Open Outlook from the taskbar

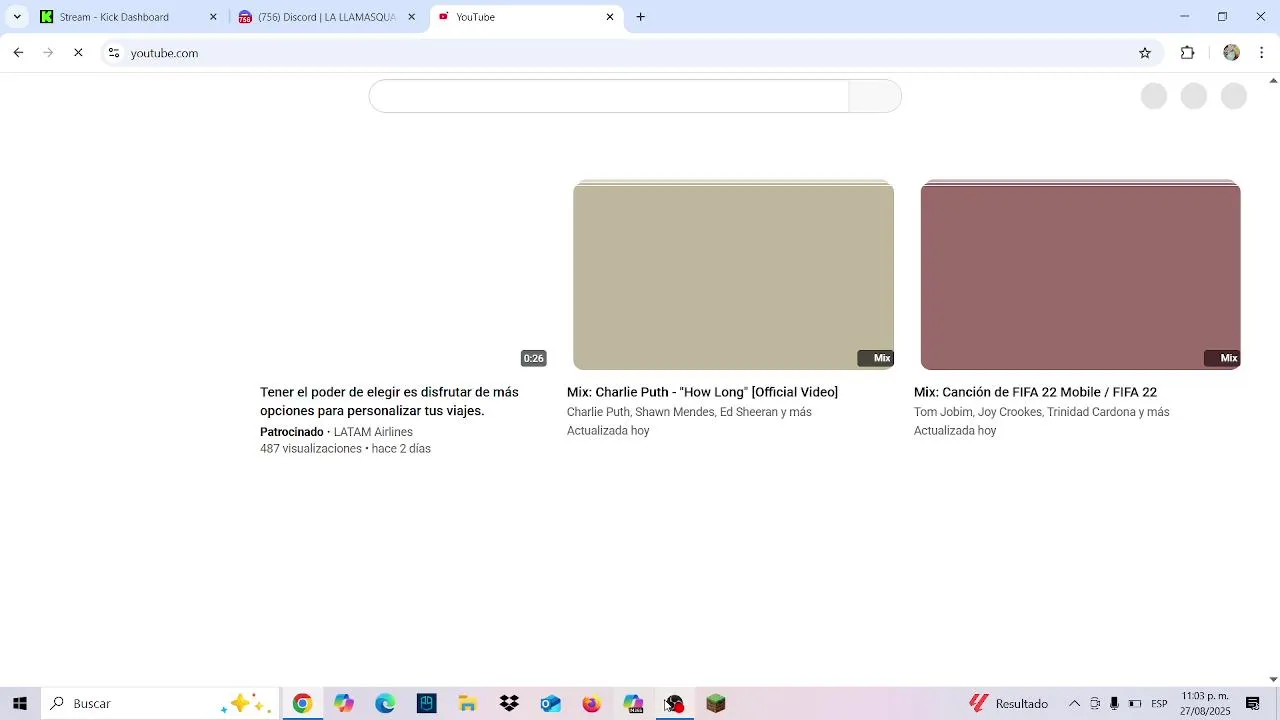(x=551, y=704)
